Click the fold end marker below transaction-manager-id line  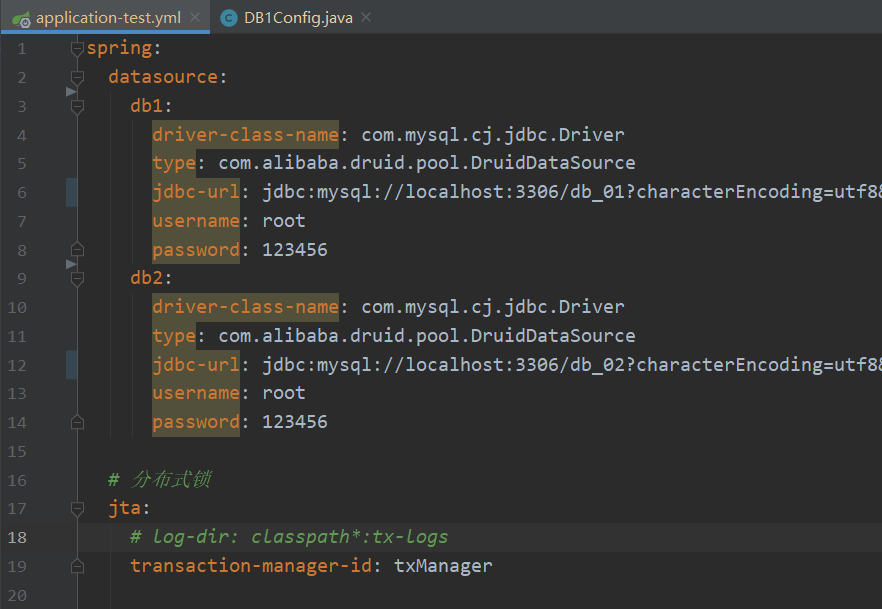pyautogui.click(x=77, y=565)
